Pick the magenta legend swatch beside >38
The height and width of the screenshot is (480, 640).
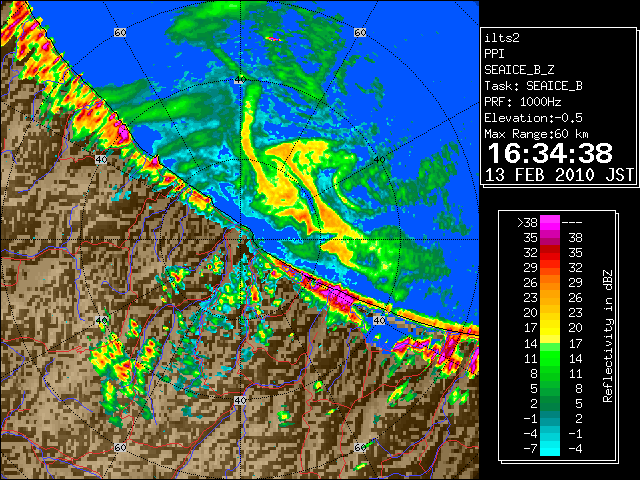click(x=550, y=223)
